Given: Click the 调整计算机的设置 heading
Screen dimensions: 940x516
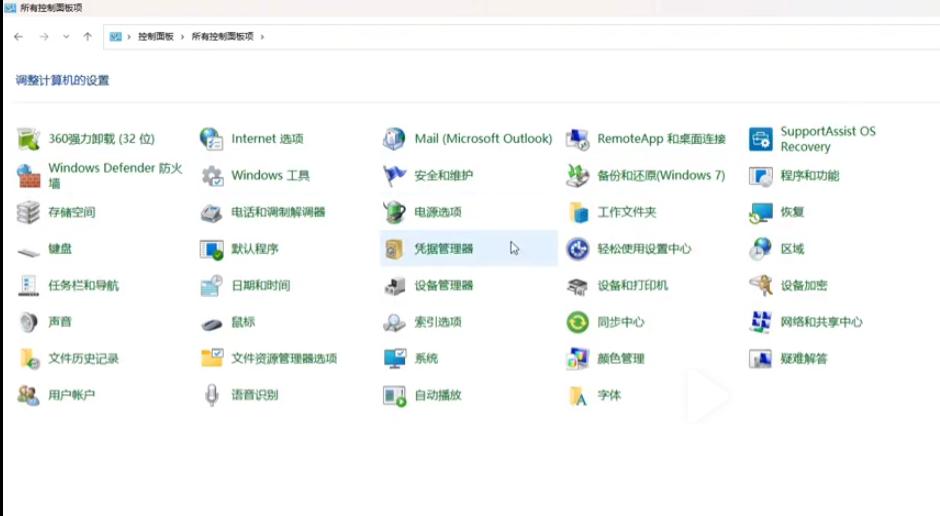Looking at the screenshot, I should pyautogui.click(x=62, y=80).
